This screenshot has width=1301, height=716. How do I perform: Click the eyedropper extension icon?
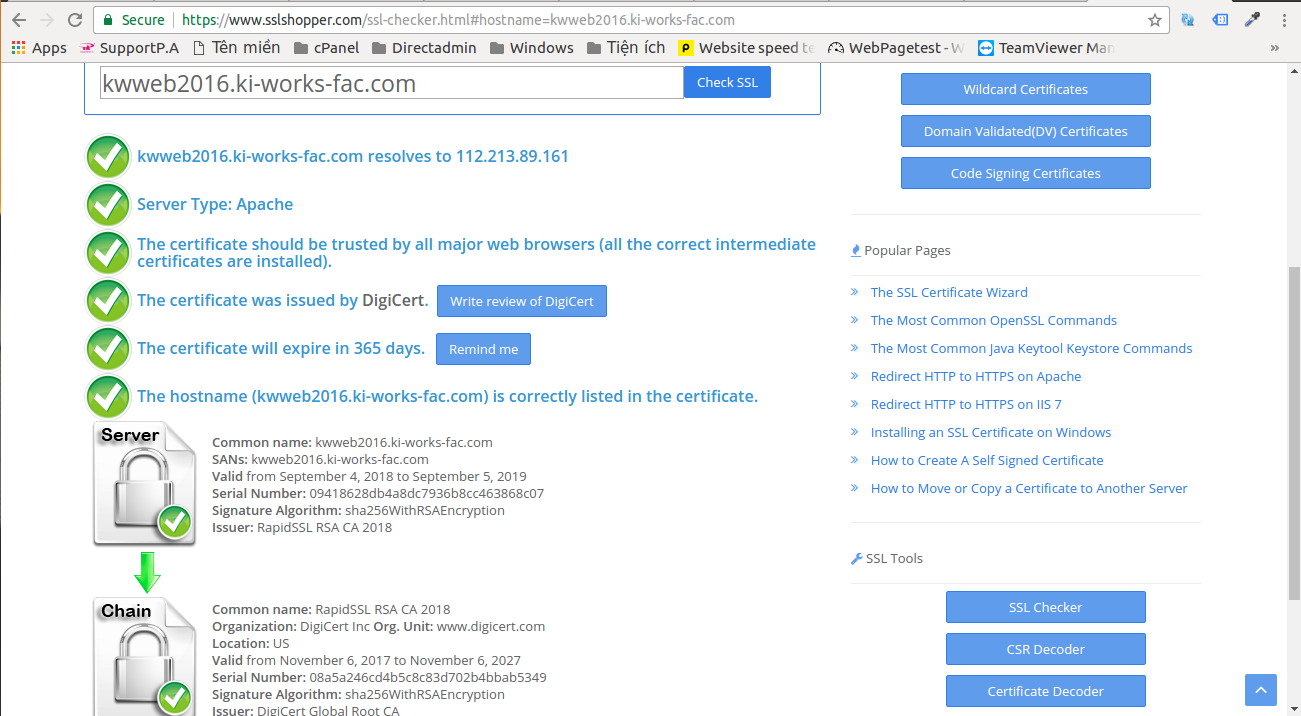(1252, 20)
